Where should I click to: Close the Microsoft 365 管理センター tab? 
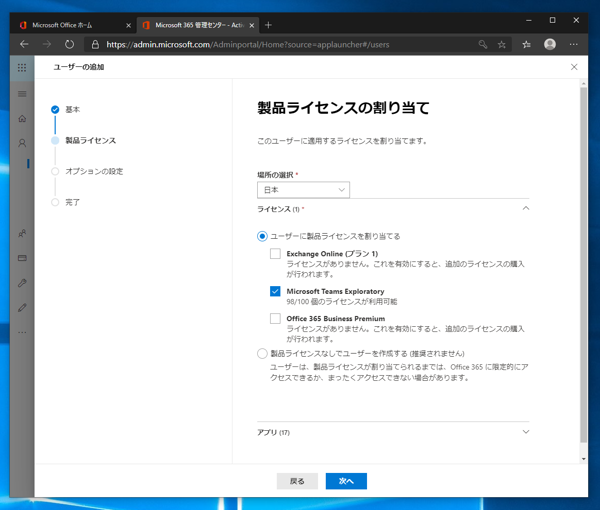point(252,26)
